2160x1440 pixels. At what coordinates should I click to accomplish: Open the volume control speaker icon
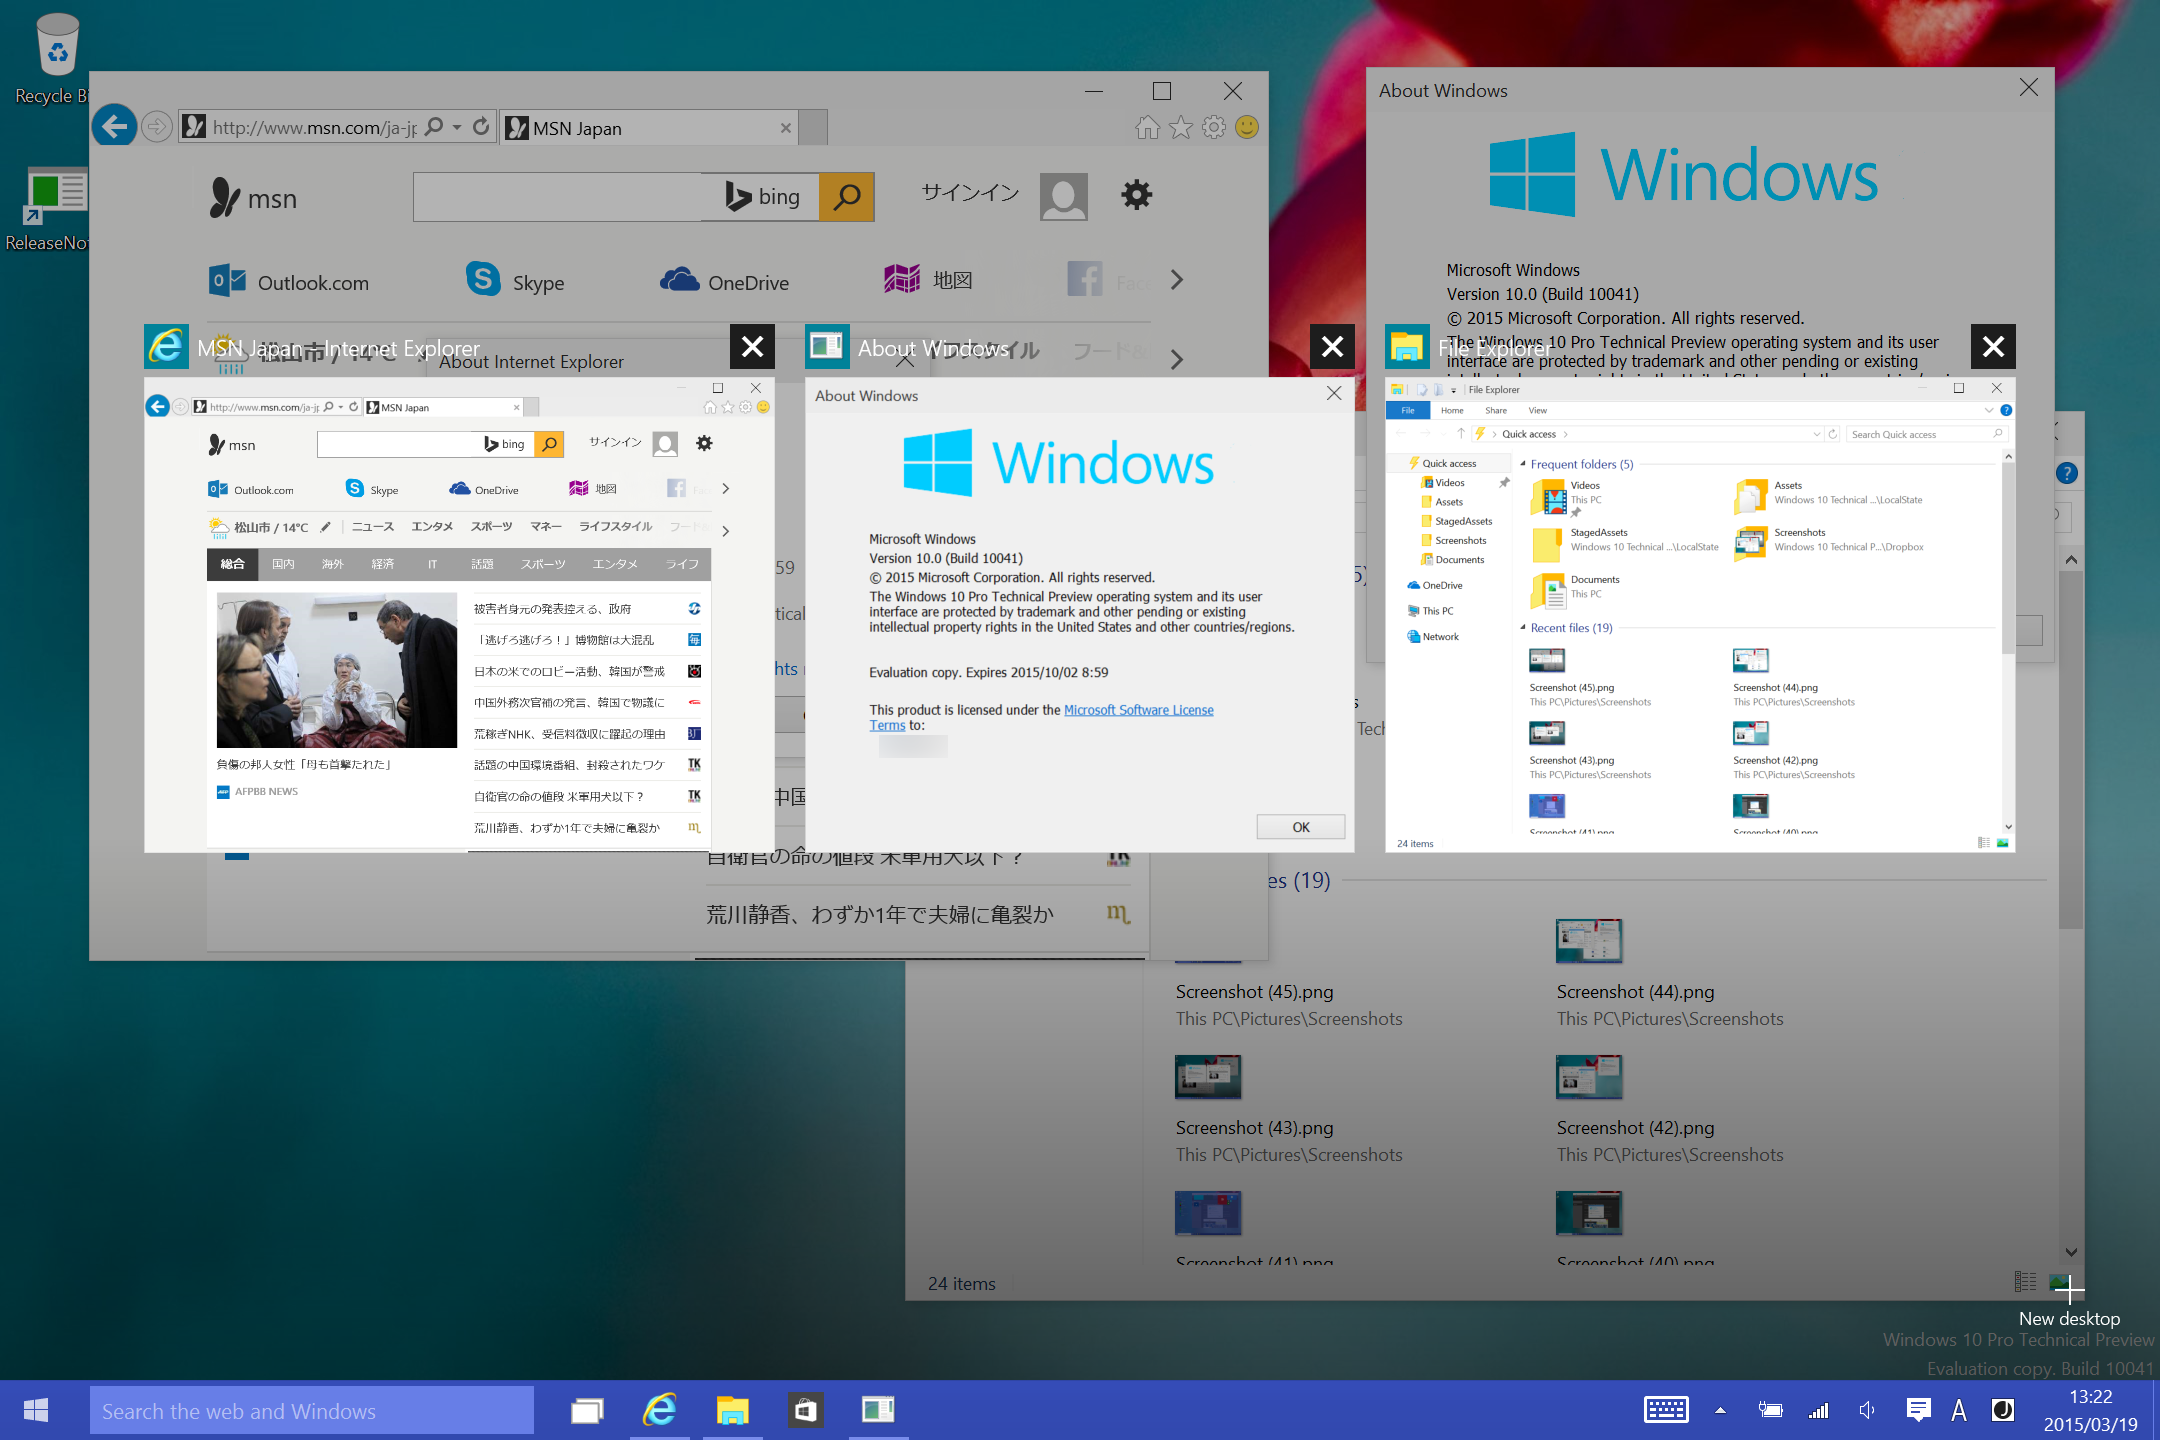point(1866,1410)
